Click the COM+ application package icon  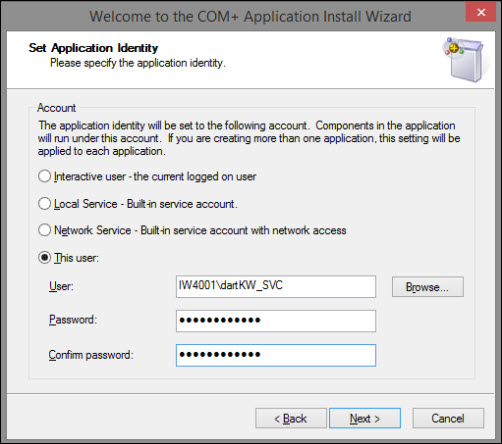[464, 60]
